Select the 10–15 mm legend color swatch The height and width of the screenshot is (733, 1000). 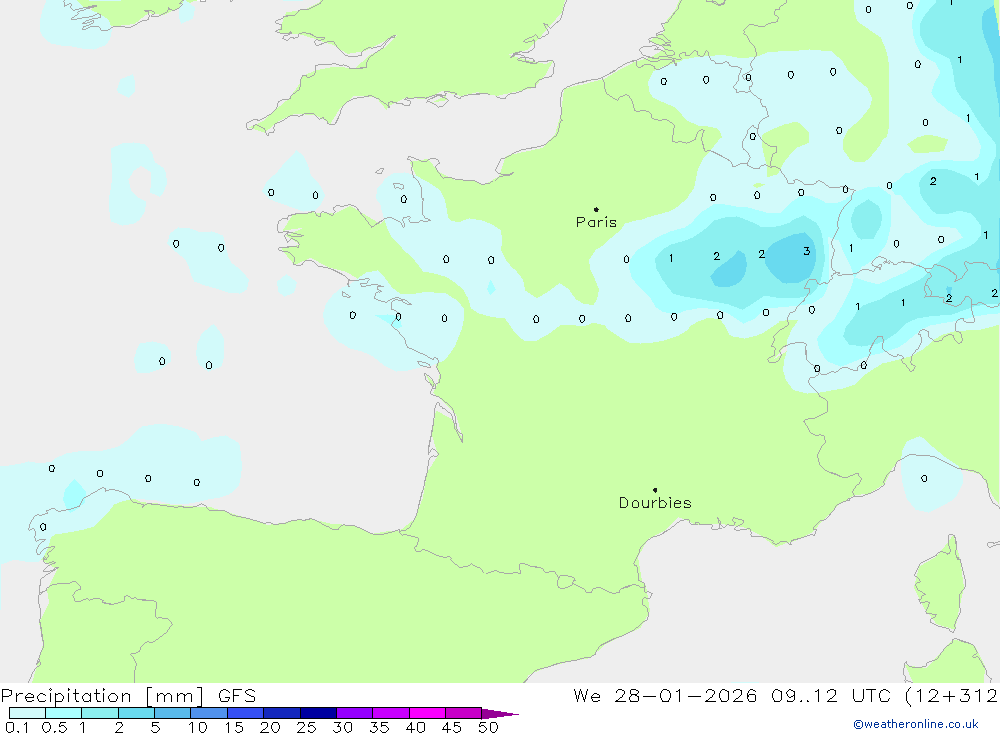click(x=209, y=713)
